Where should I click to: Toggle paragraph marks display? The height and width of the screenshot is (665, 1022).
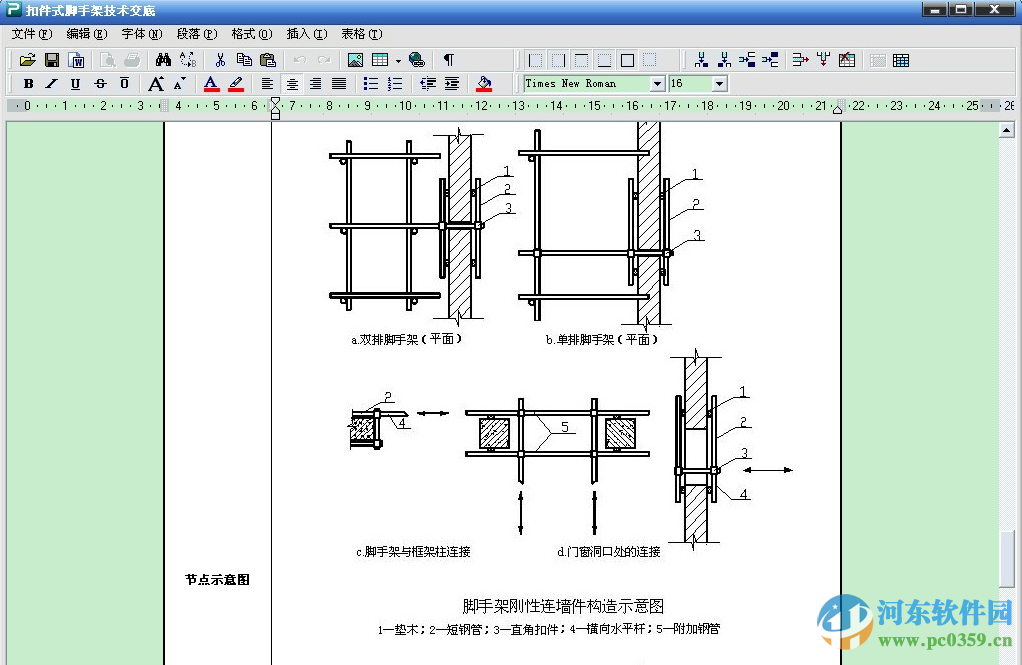448,60
